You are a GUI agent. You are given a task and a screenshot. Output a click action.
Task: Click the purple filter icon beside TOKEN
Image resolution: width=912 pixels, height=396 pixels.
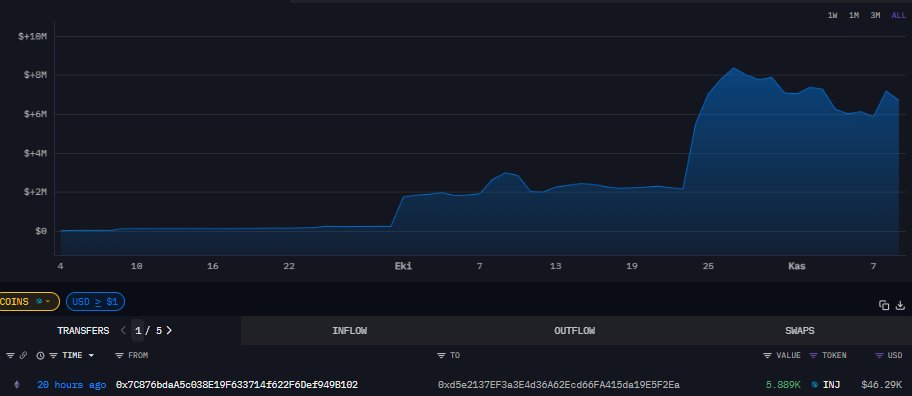pyautogui.click(x=813, y=355)
